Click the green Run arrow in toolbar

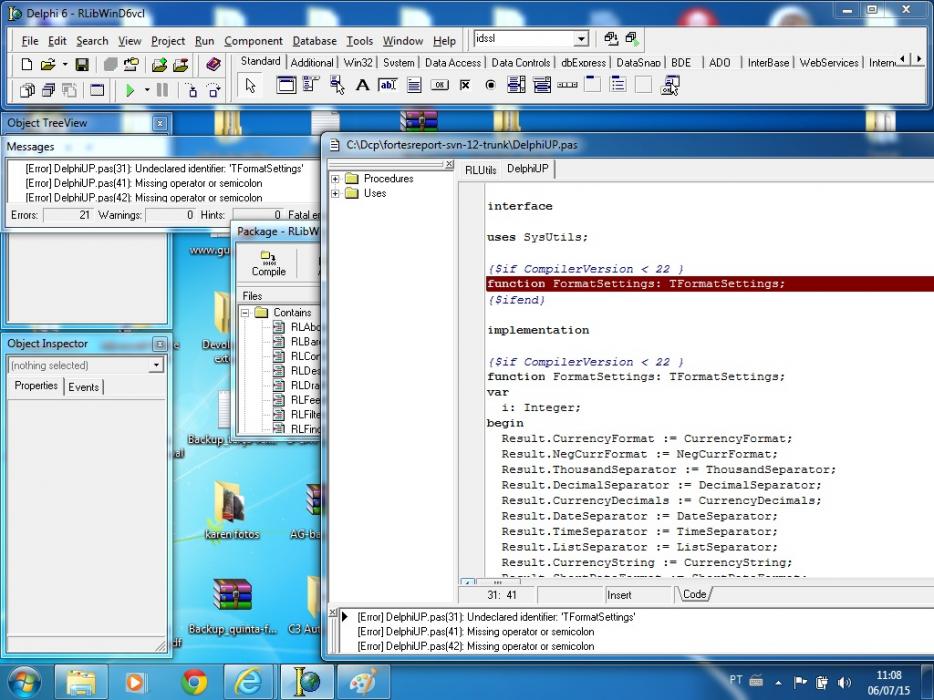(130, 91)
